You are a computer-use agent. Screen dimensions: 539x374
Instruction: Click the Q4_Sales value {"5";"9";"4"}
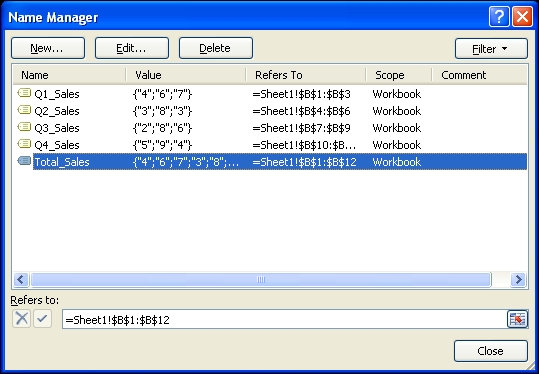tap(162, 145)
